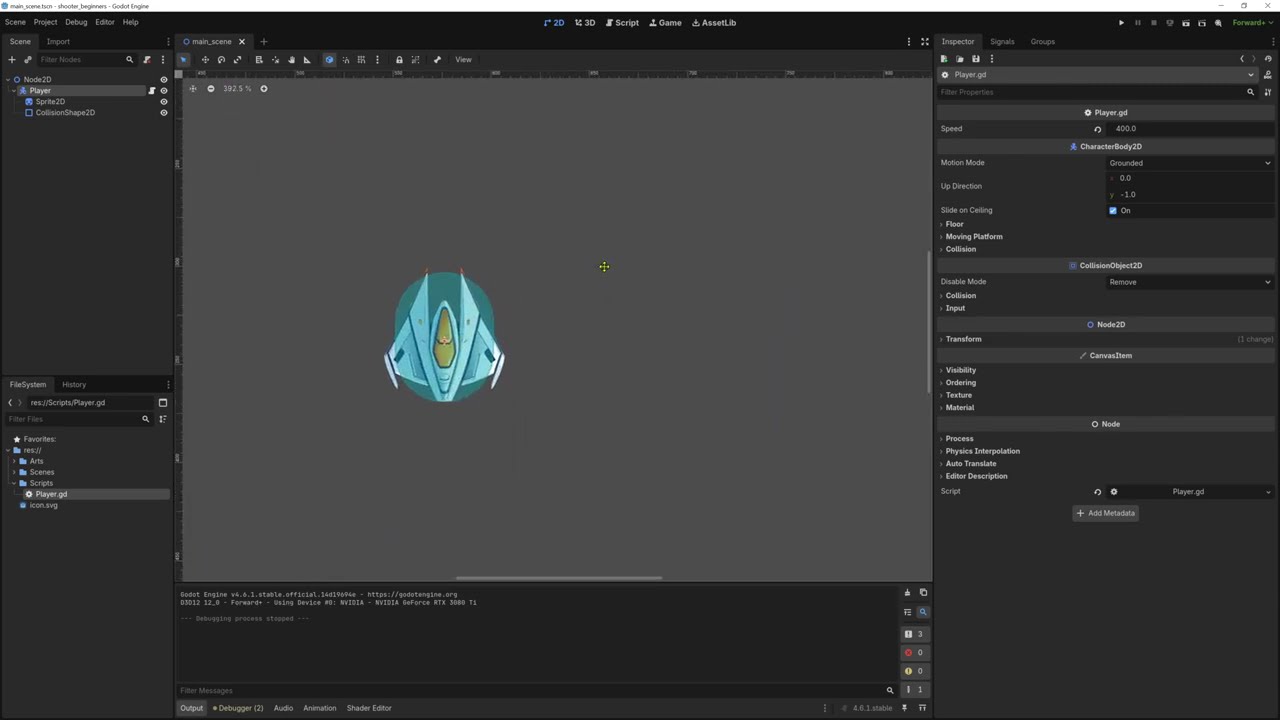Open the Player node's attached script icon
Screen dimensions: 1280x720
pos(152,91)
